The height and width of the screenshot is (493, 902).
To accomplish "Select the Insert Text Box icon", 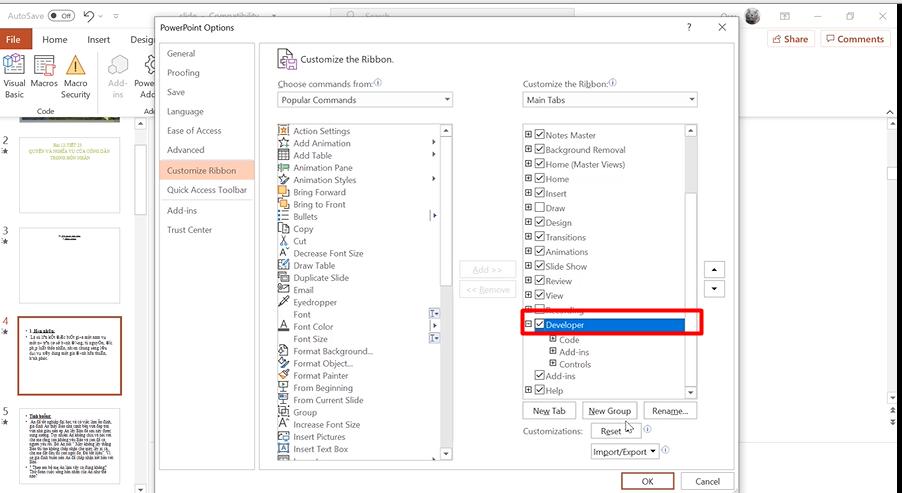I will (x=283, y=448).
